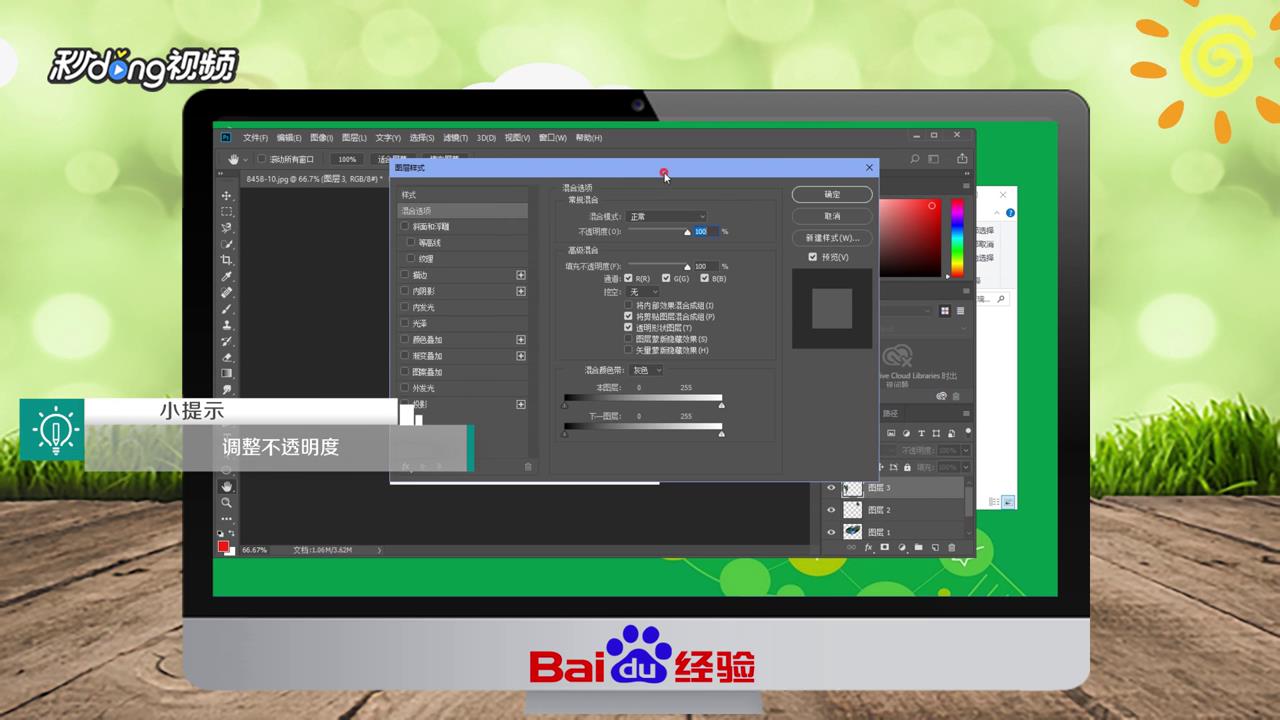Click the 新建样式(W)... button
1280x720 pixels.
pyautogui.click(x=832, y=238)
